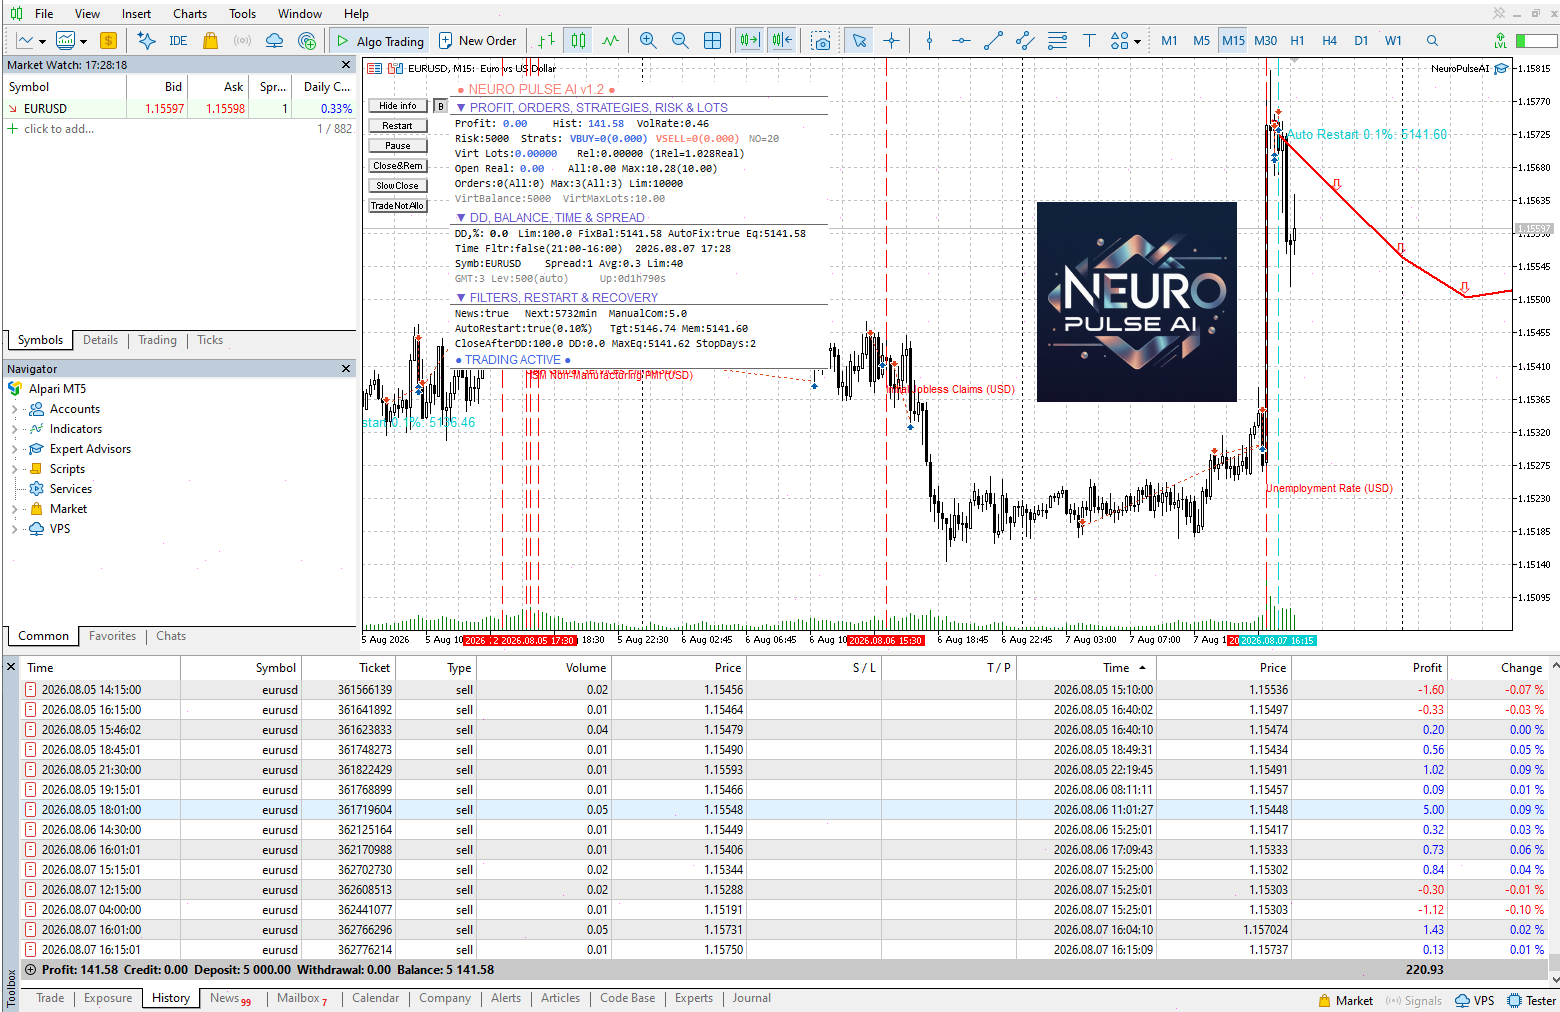Open the profiles dropdown arrow in toolbar
The image size is (1560, 1012).
click(x=83, y=41)
